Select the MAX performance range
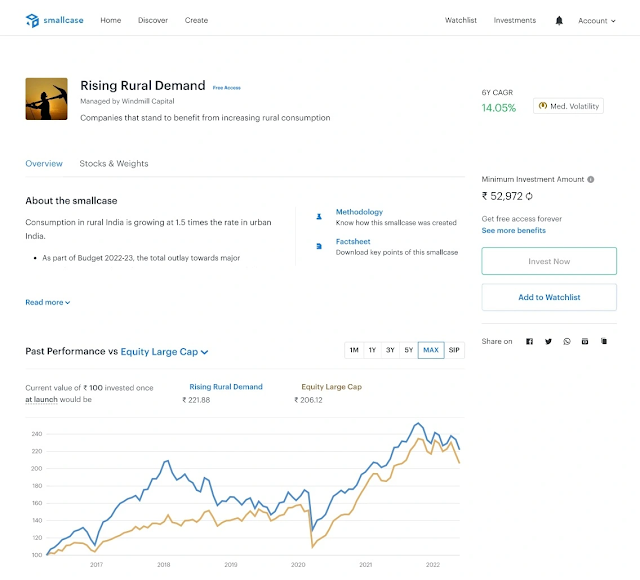Image resolution: width=640 pixels, height=580 pixels. click(431, 350)
